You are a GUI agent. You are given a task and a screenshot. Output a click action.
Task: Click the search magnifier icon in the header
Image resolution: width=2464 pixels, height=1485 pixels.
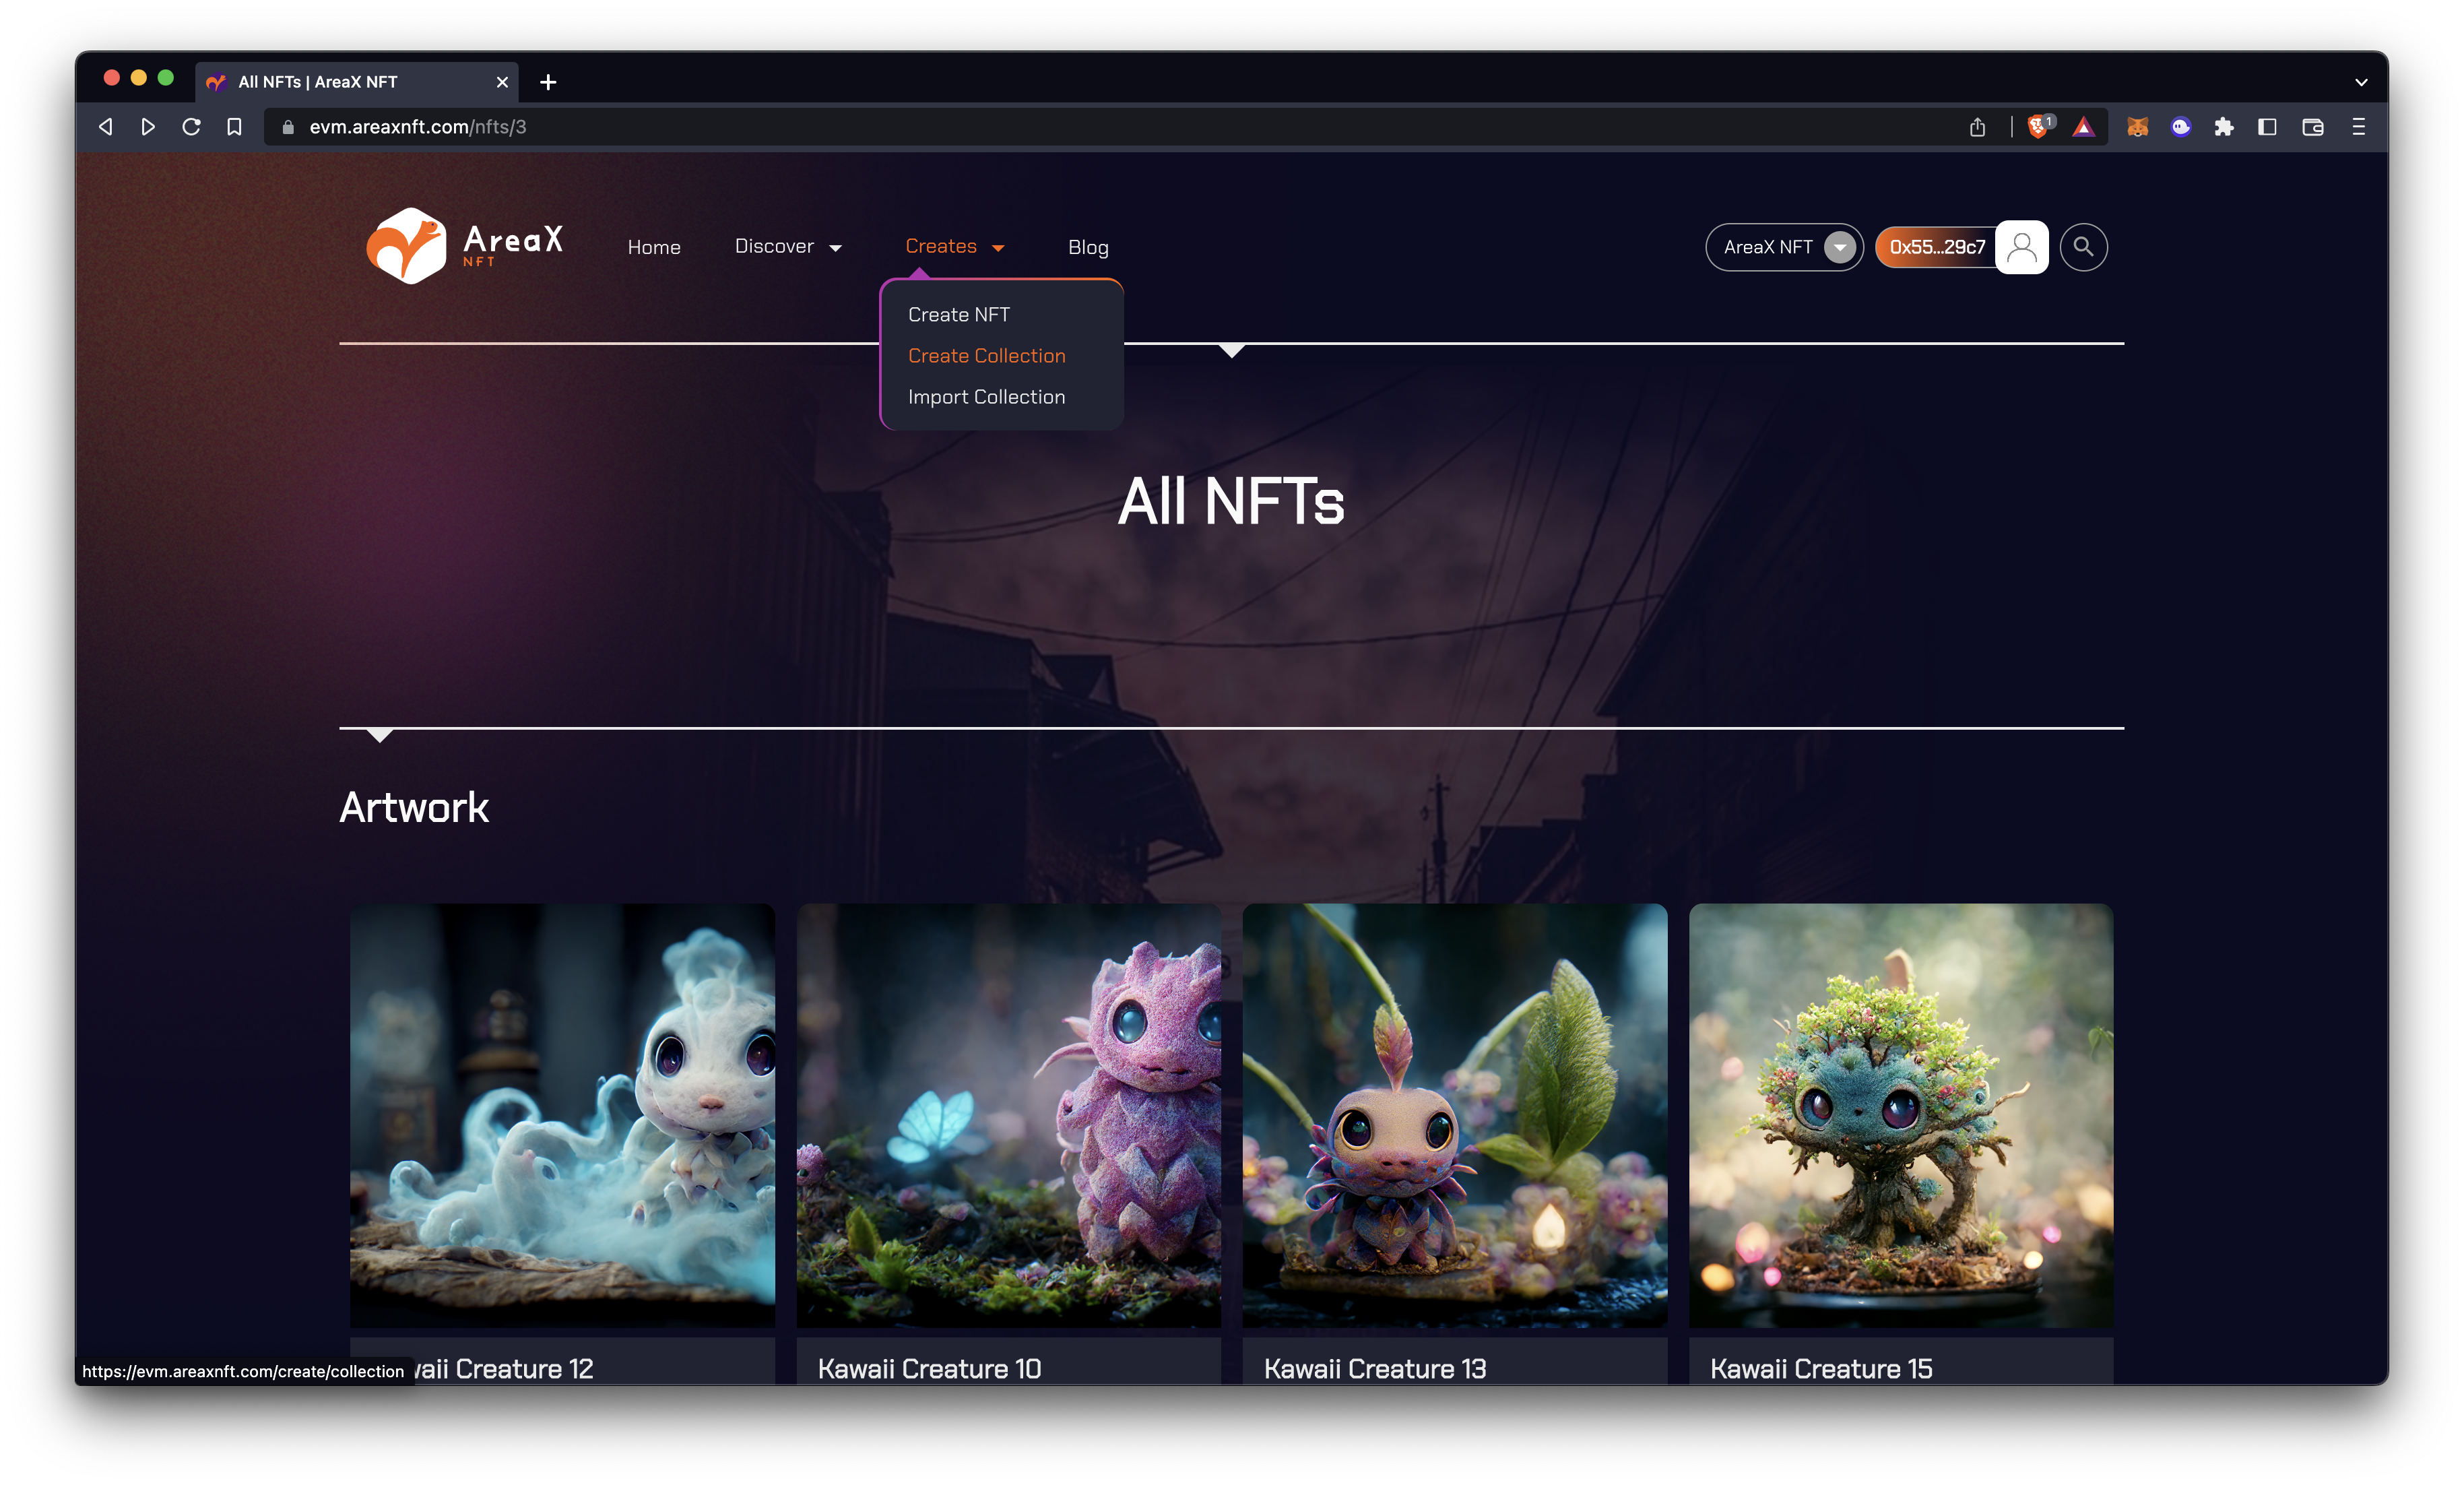pyautogui.click(x=2083, y=247)
